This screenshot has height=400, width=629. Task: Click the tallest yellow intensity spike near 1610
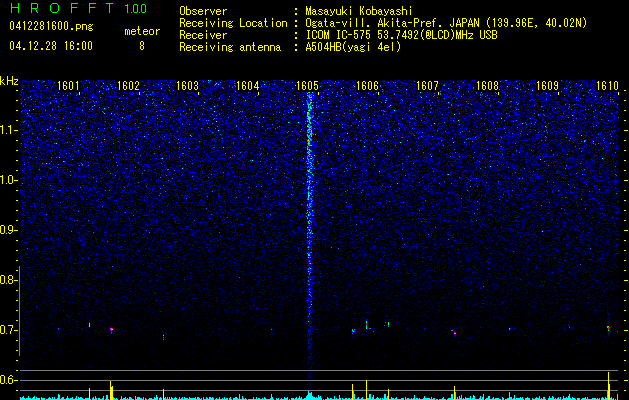coord(609,385)
